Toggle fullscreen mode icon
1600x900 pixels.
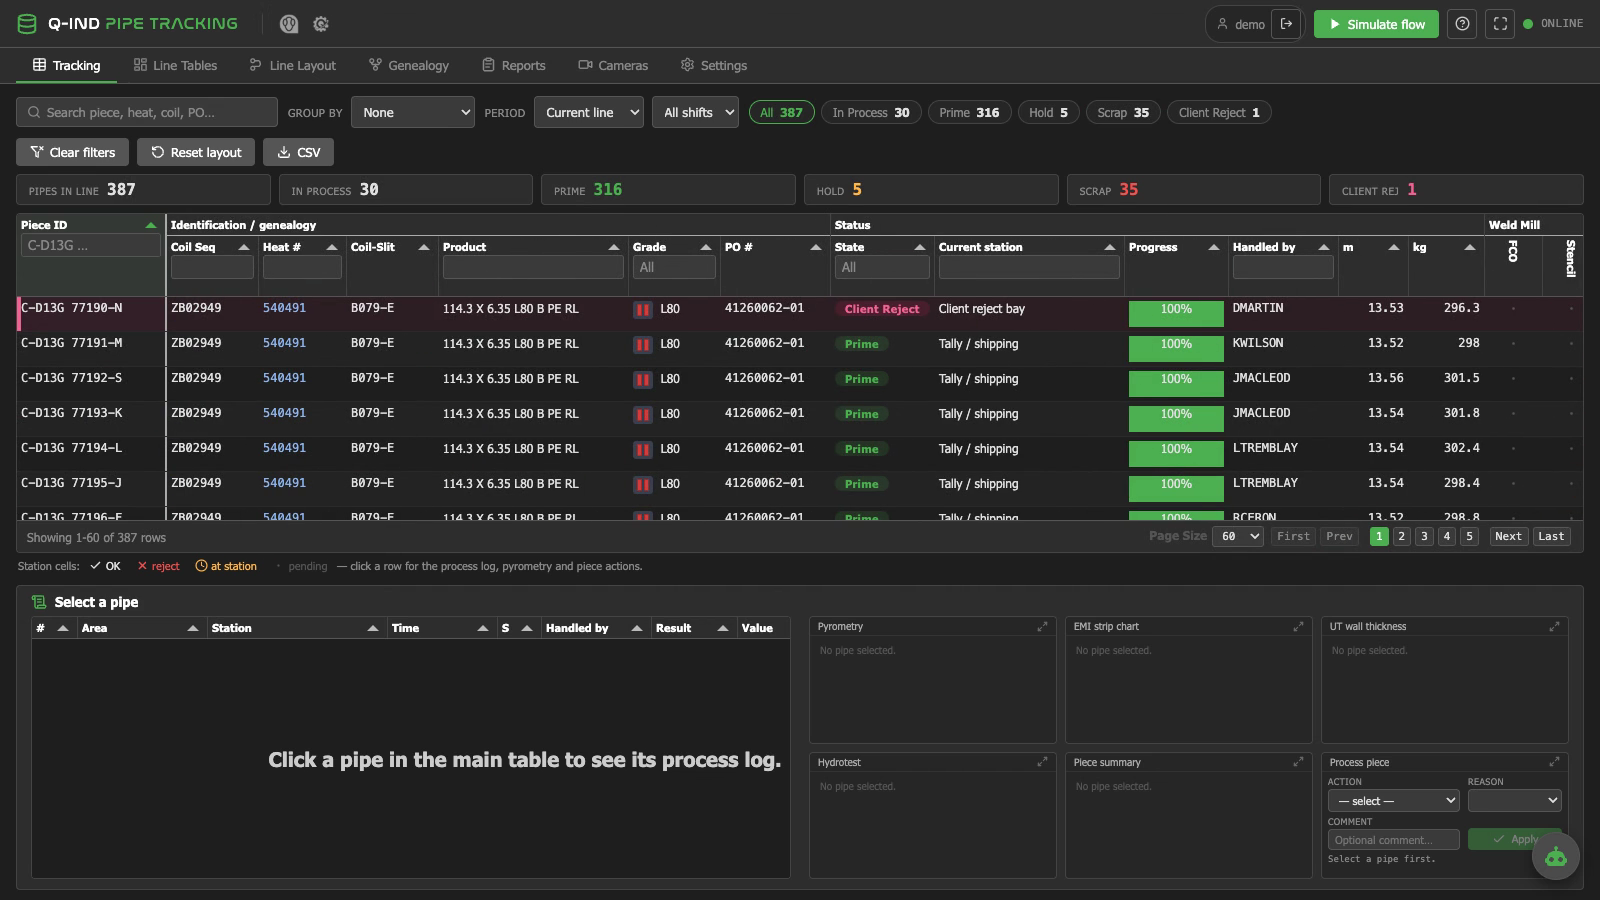1500,24
